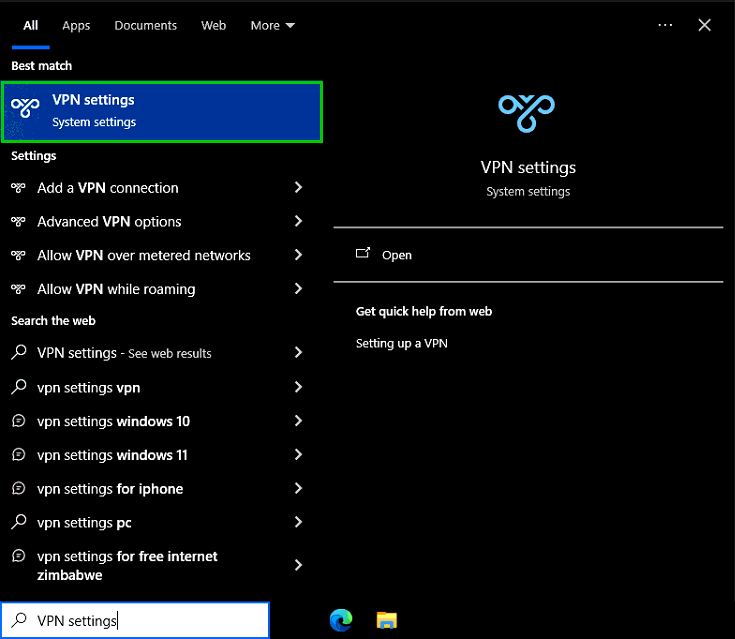Image resolution: width=735 pixels, height=639 pixels.
Task: Select the Web filter tab
Action: pos(214,26)
